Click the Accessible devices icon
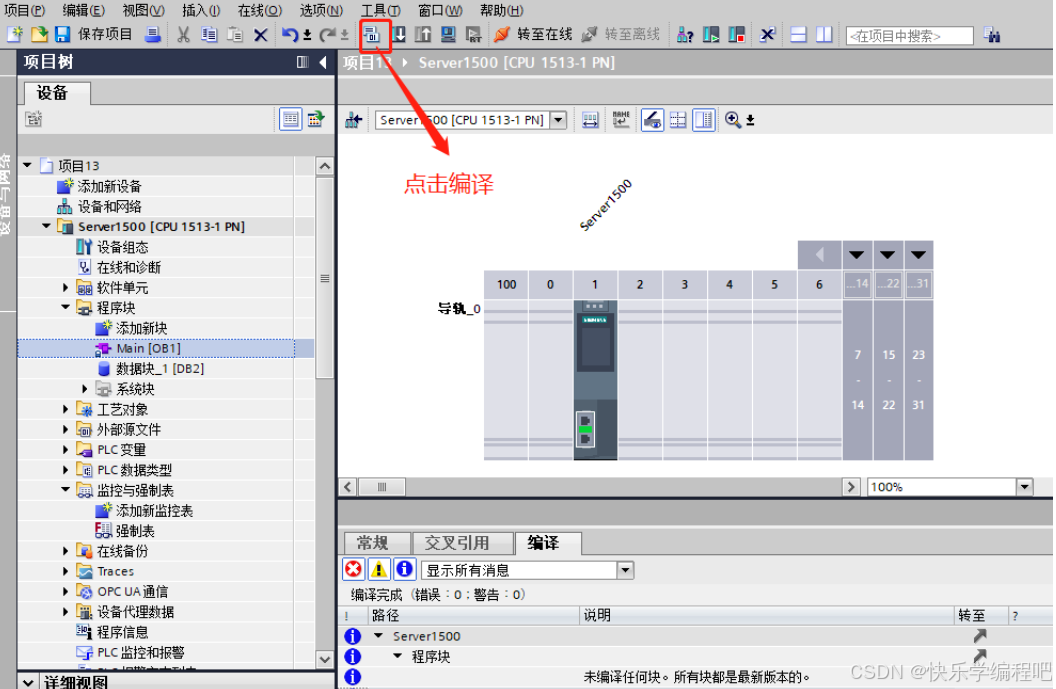The width and height of the screenshot is (1056, 689). coord(685,34)
